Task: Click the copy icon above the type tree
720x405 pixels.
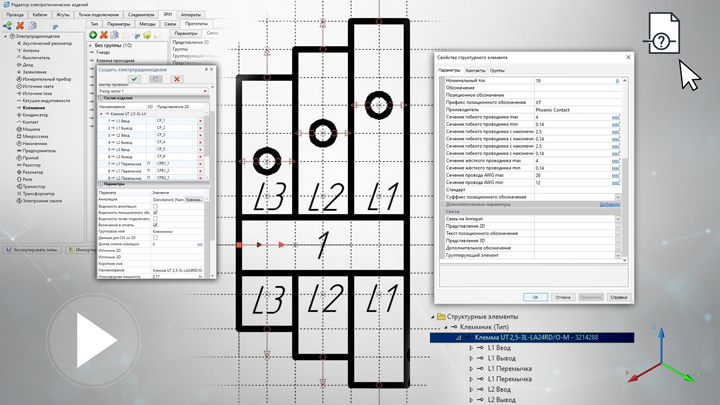Action: point(32,26)
